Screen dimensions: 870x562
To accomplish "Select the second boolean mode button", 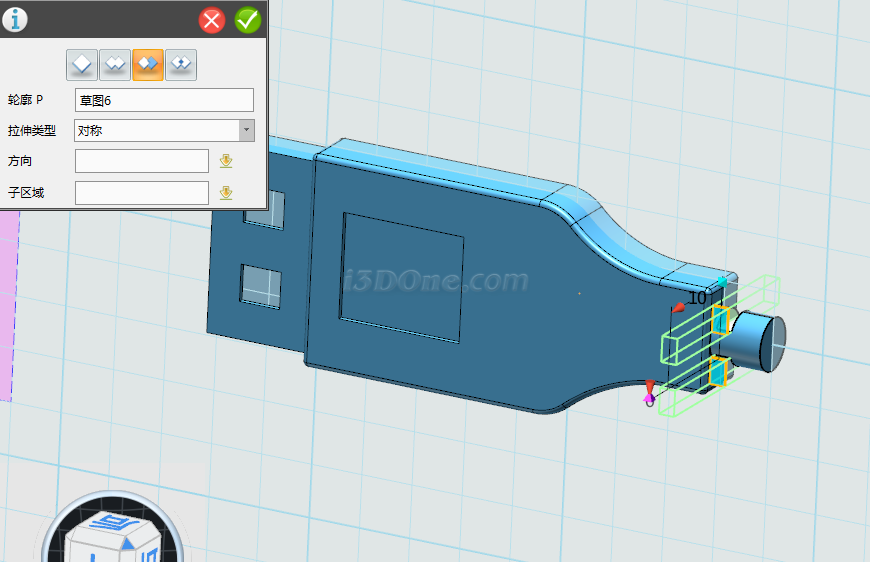I will (x=115, y=64).
